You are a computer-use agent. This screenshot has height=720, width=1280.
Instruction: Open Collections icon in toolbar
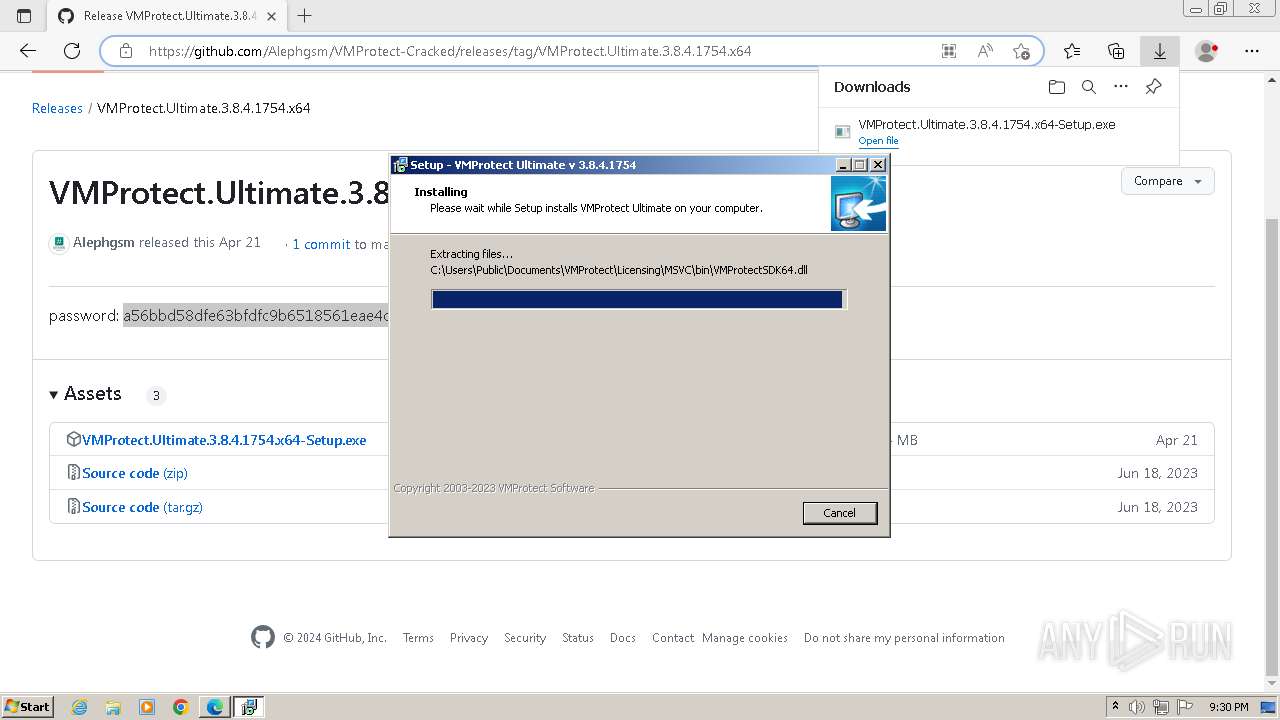pyautogui.click(x=1116, y=51)
